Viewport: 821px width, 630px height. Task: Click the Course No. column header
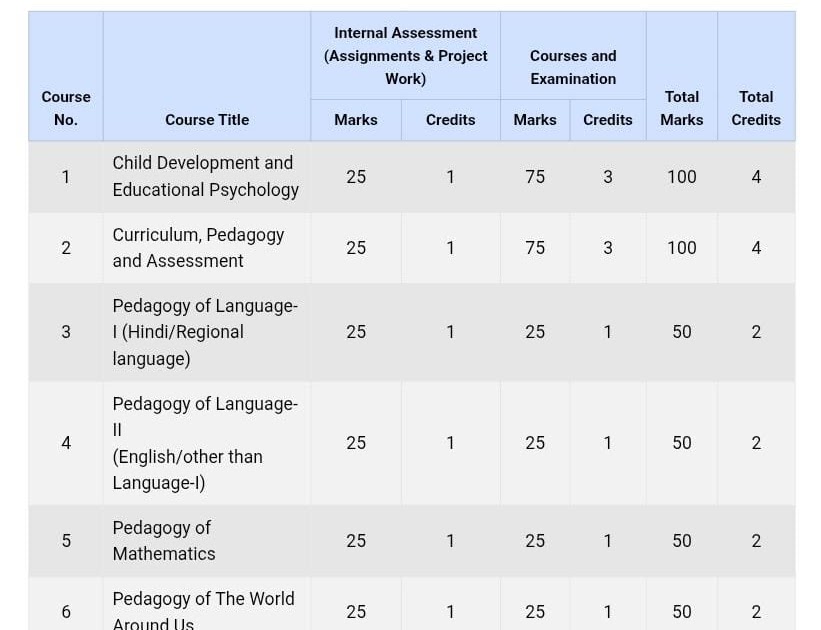point(66,108)
